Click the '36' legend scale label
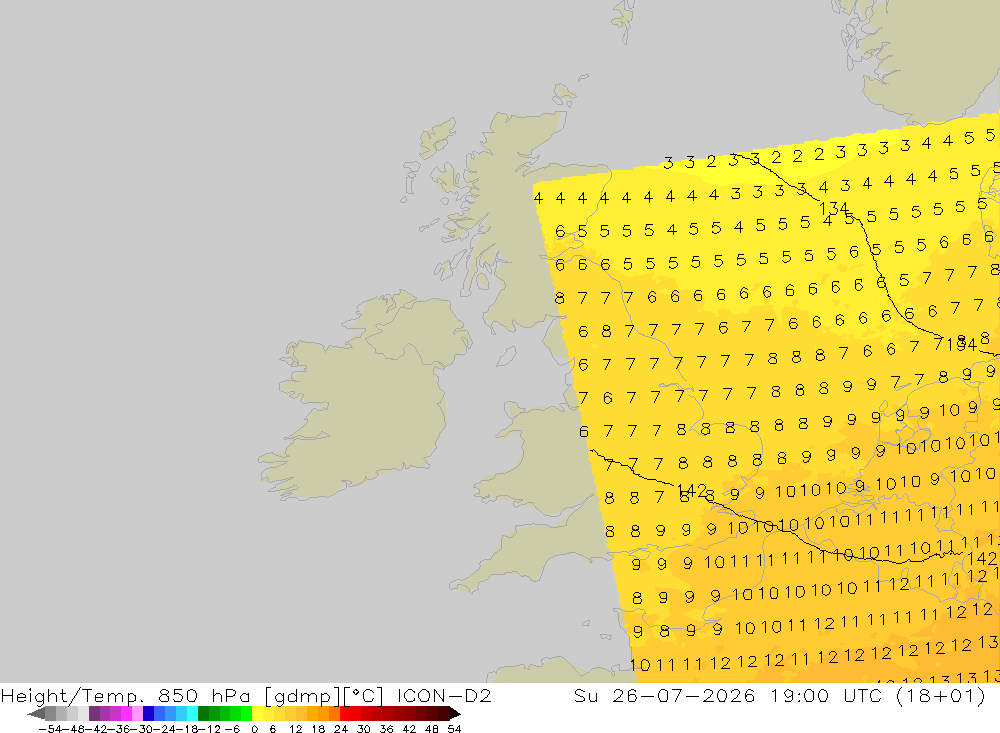1000x733 pixels. pyautogui.click(x=386, y=729)
